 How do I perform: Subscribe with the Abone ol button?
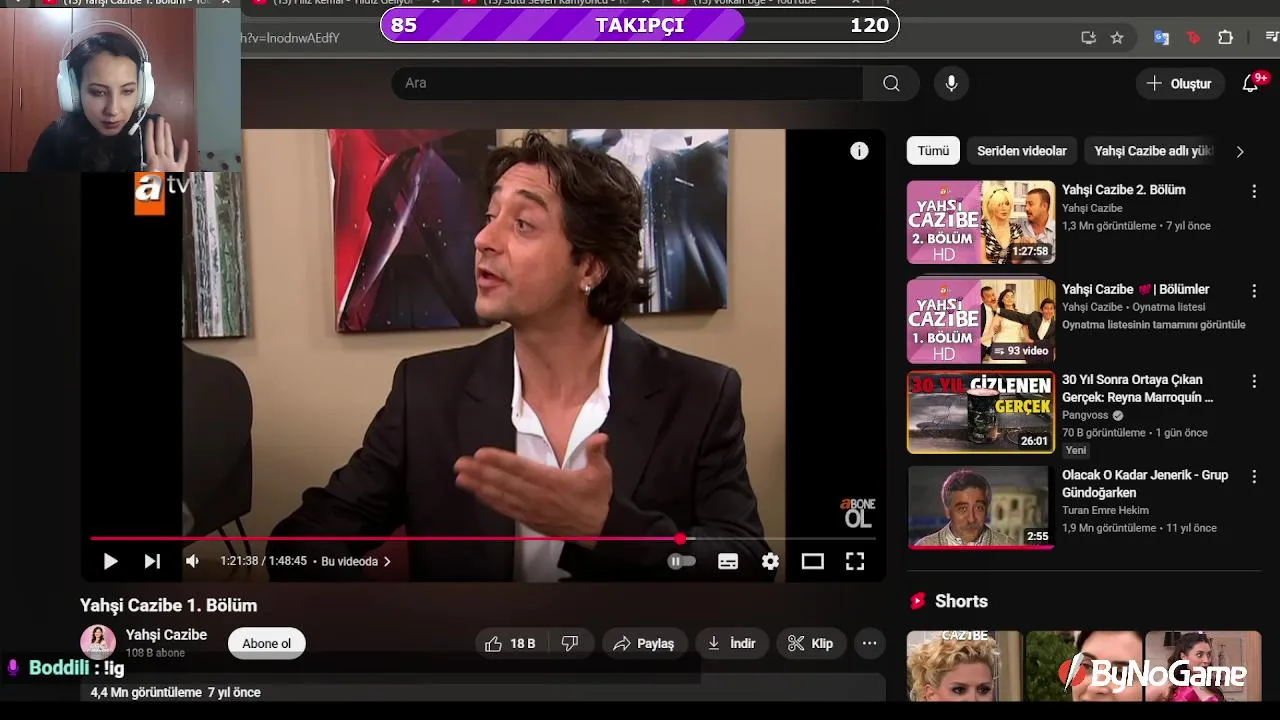tap(266, 643)
